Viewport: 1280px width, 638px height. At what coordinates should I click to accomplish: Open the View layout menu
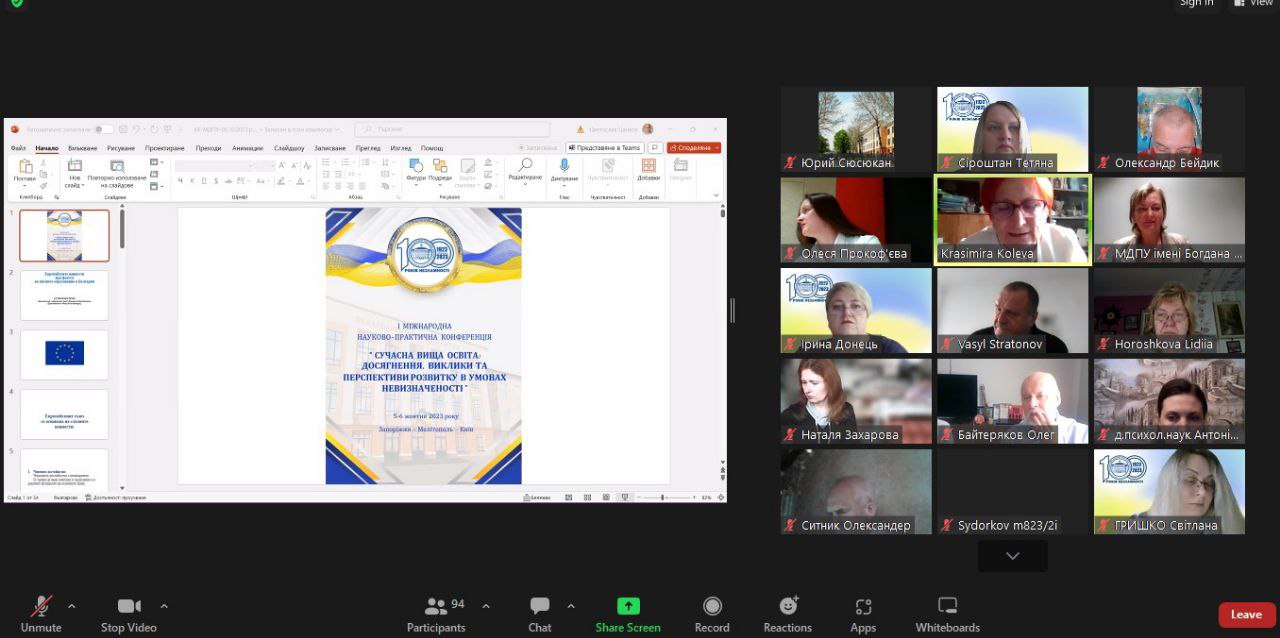[1253, 3]
